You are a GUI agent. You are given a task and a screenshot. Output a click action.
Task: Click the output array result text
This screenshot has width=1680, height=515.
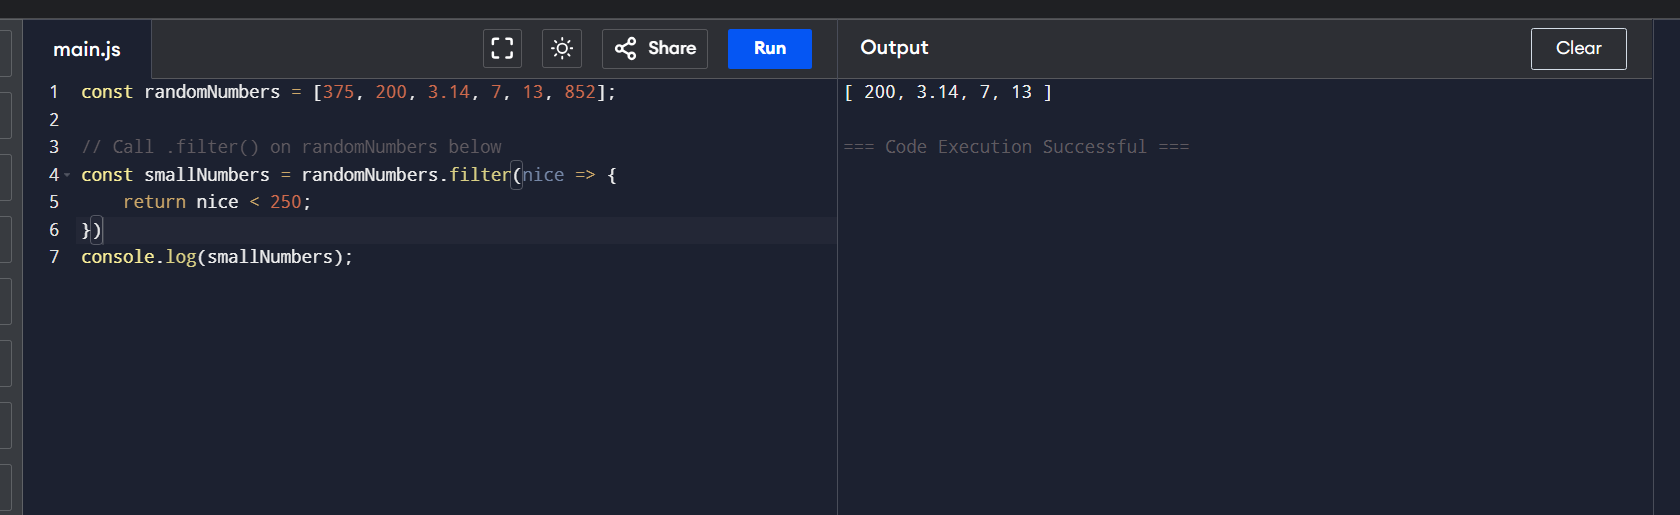[947, 92]
